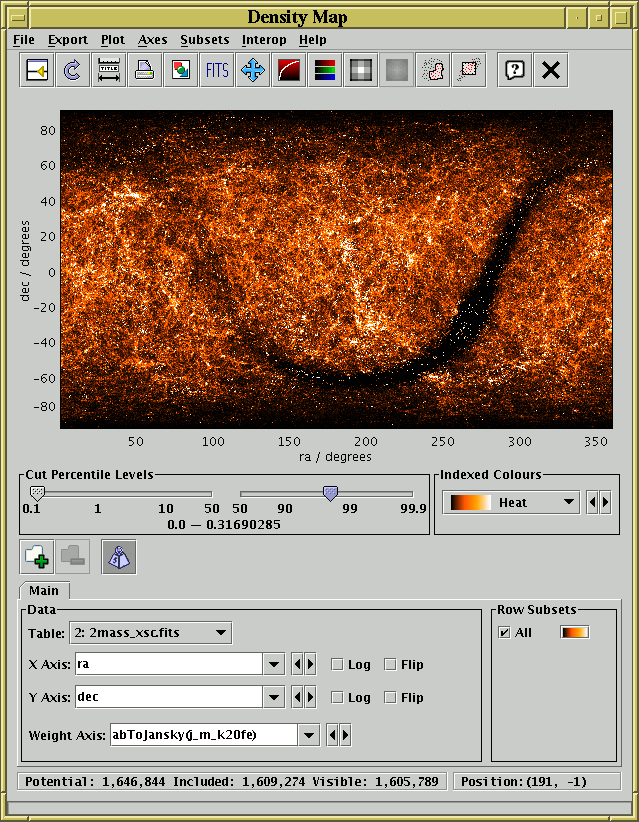Click the help speech-bubble icon
The width and height of the screenshot is (639, 822).
click(514, 70)
